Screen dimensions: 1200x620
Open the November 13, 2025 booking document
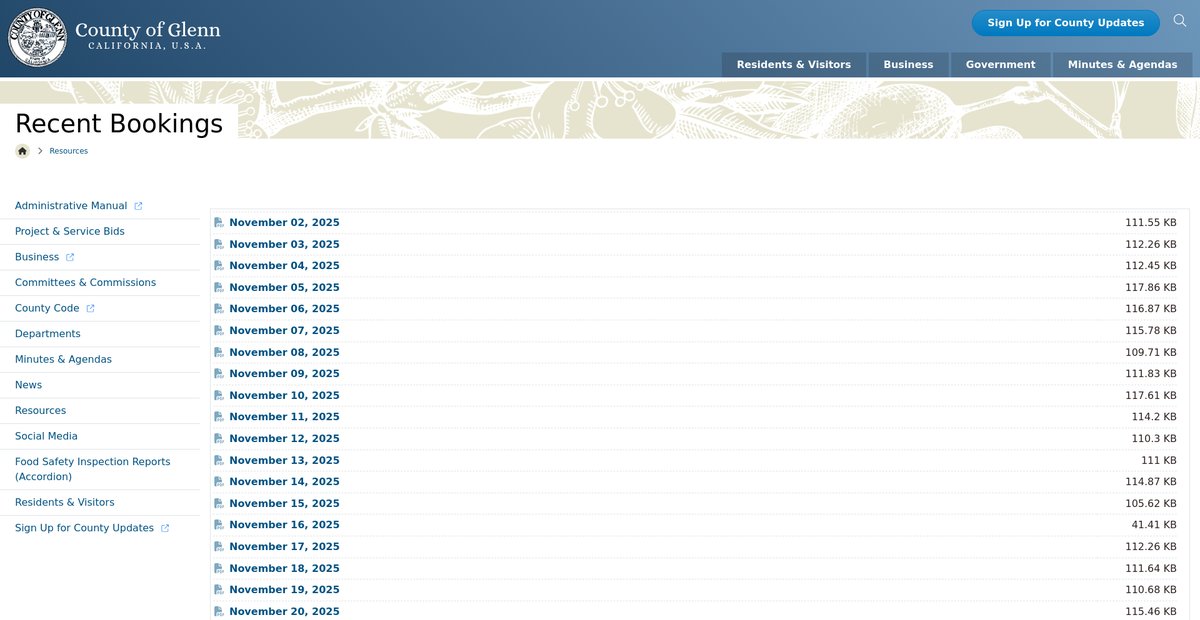point(284,460)
